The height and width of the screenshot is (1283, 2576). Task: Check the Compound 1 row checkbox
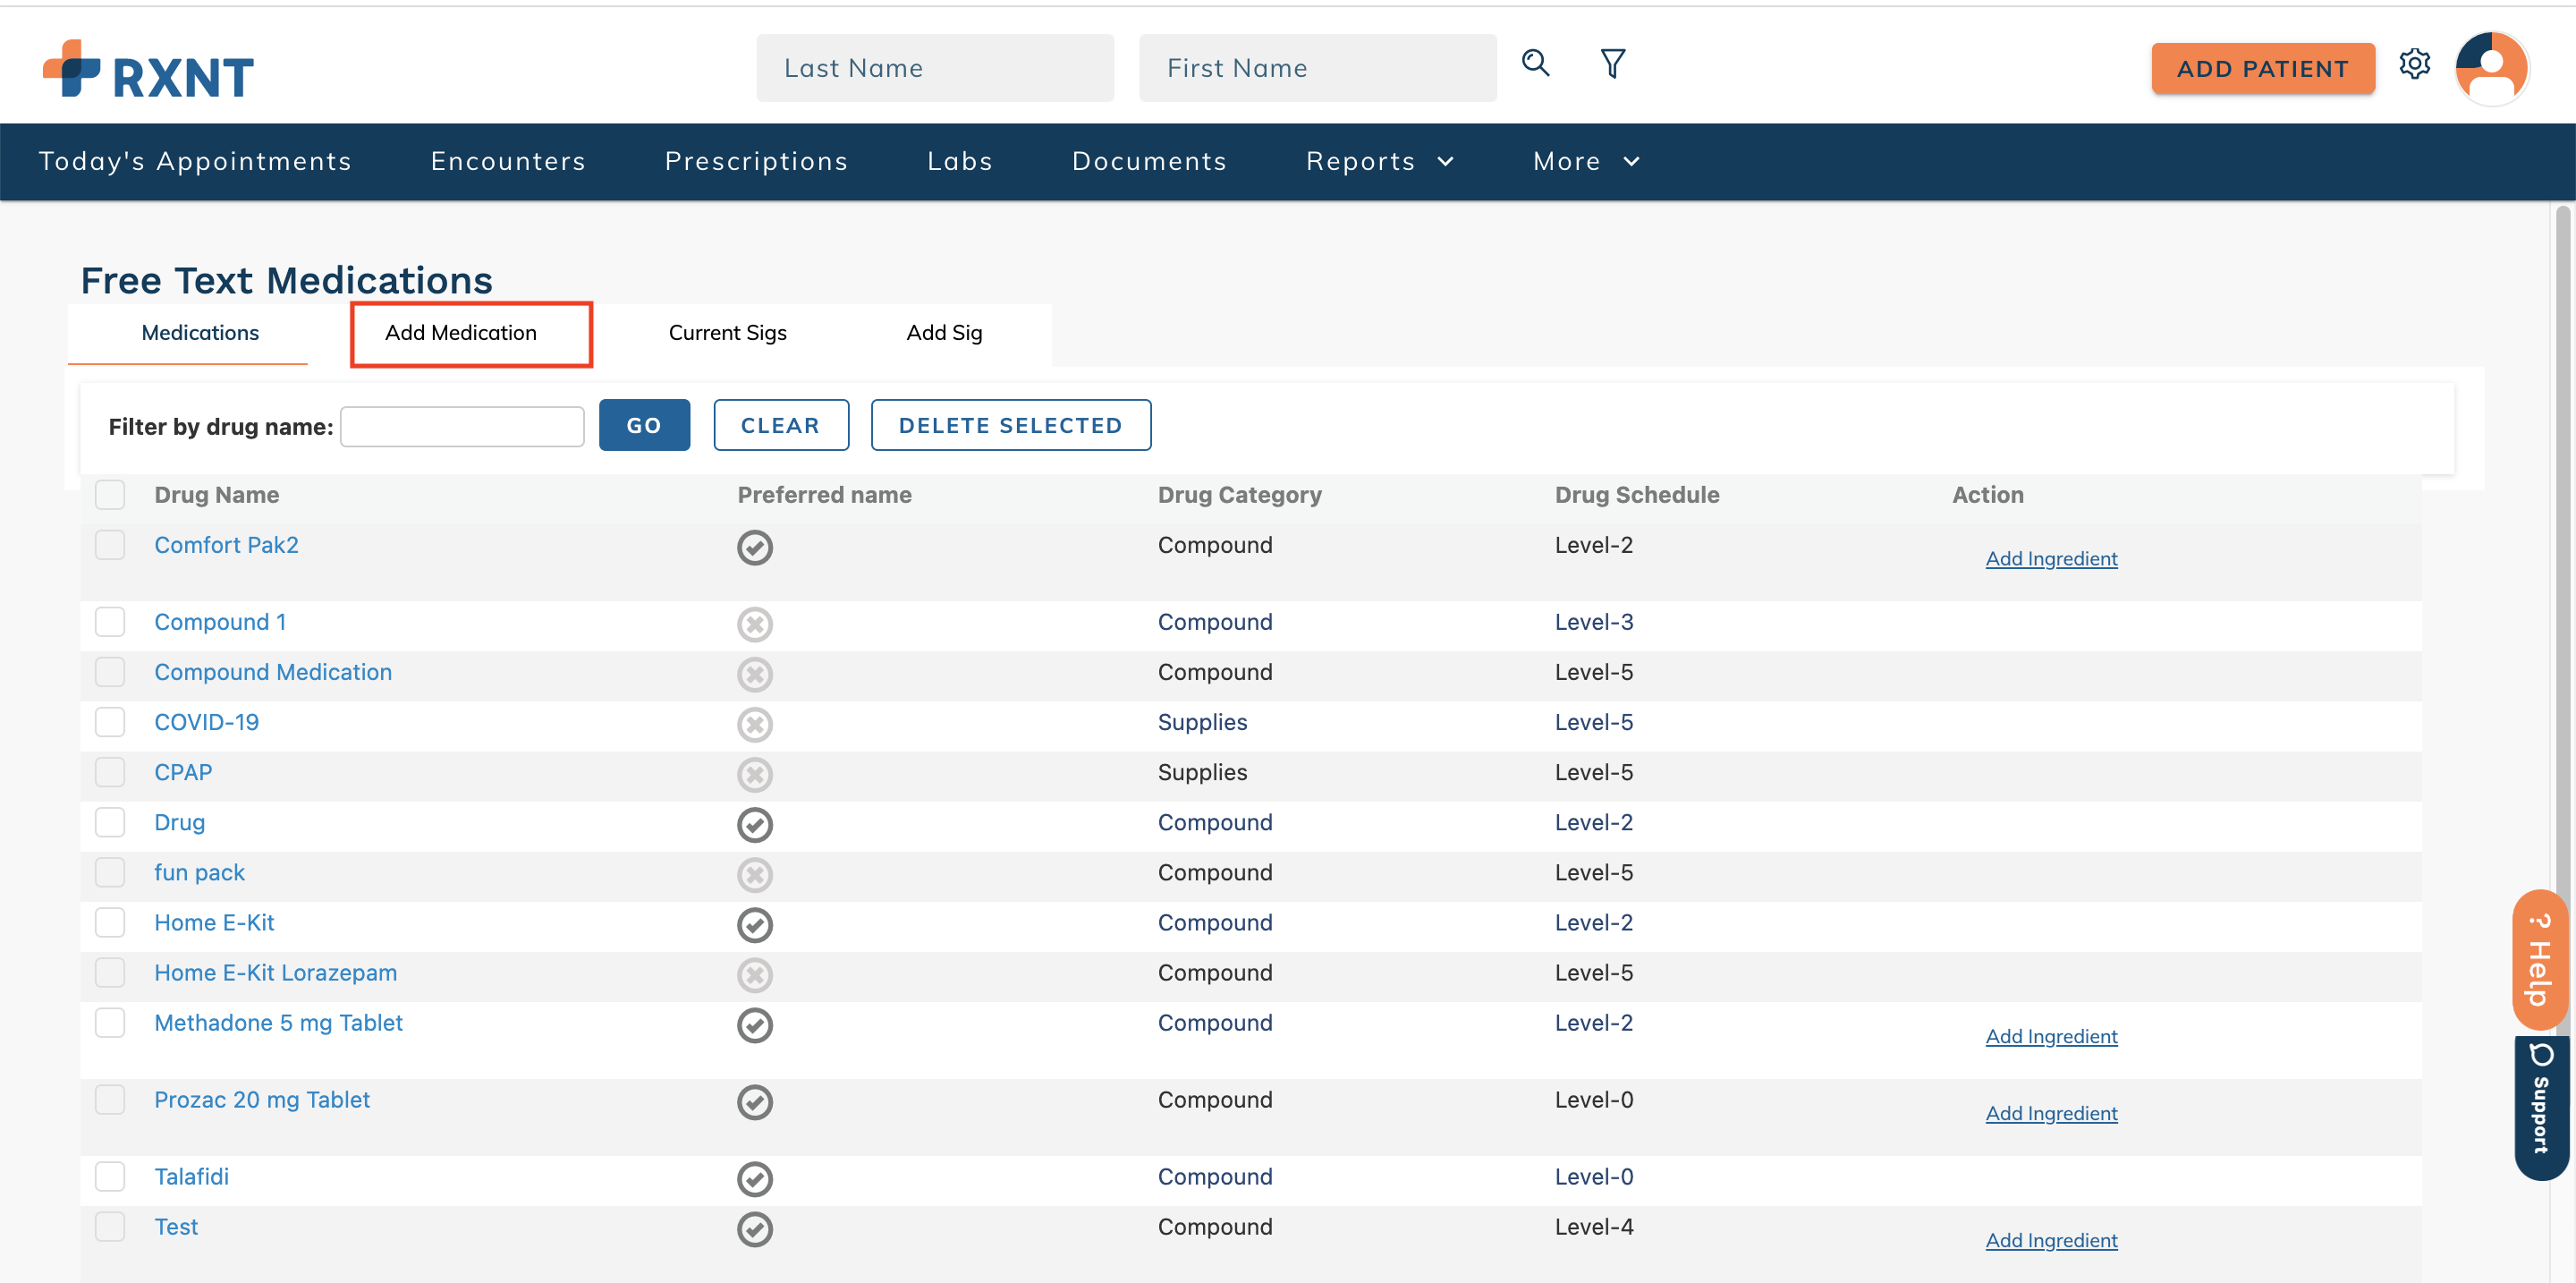[x=110, y=621]
